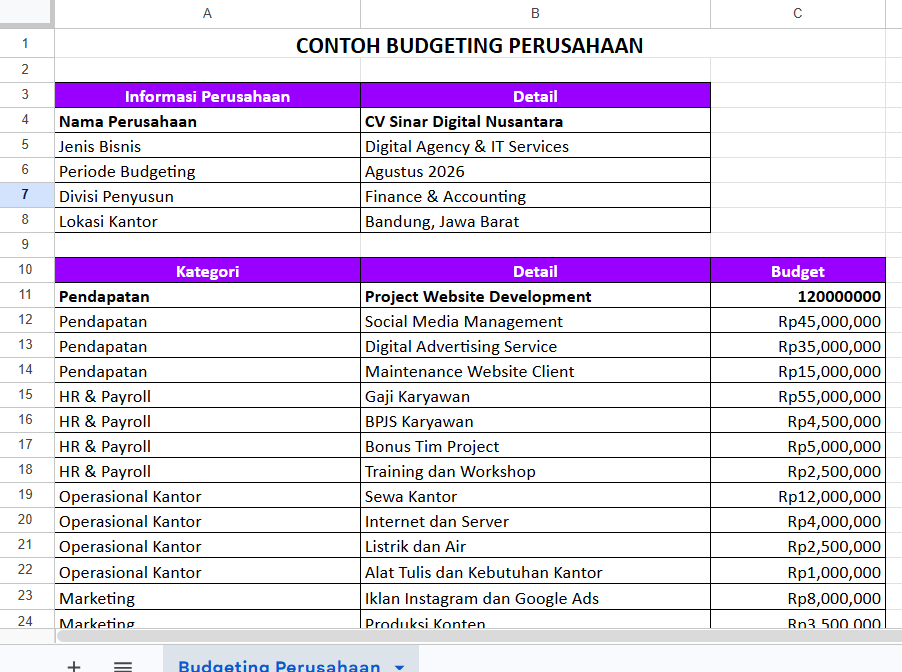This screenshot has height=672, width=902.
Task: Select the Detail header cell in row 10
Action: coord(536,270)
